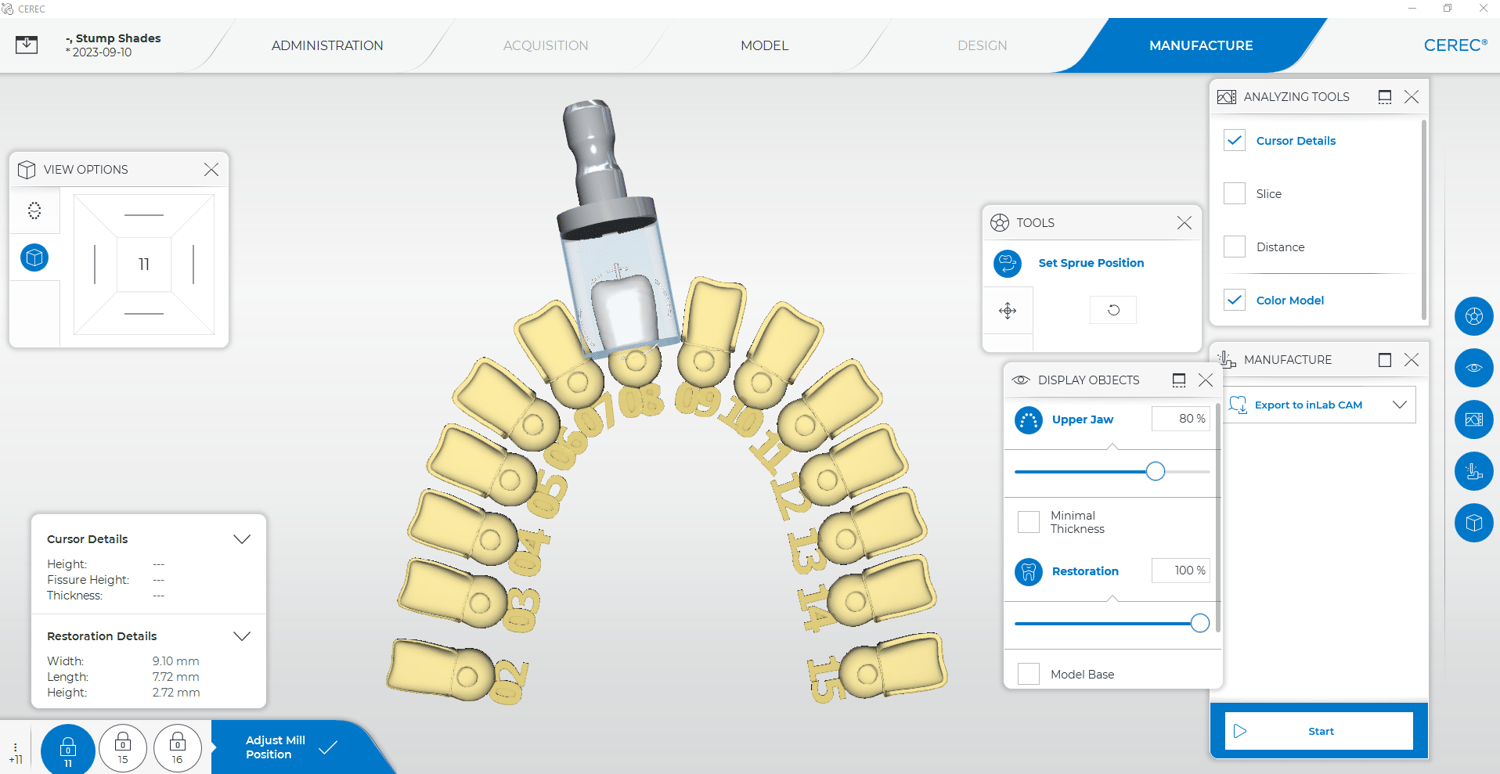This screenshot has height=774, width=1500.
Task: Click the Manufacture panel title icon
Action: (1227, 360)
